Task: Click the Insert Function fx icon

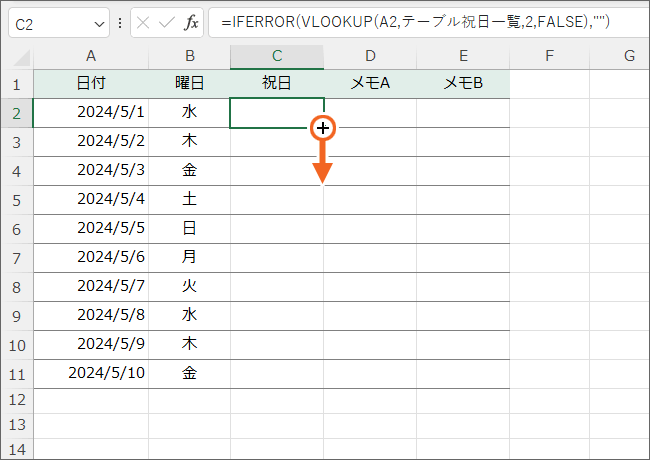Action: coord(191,22)
